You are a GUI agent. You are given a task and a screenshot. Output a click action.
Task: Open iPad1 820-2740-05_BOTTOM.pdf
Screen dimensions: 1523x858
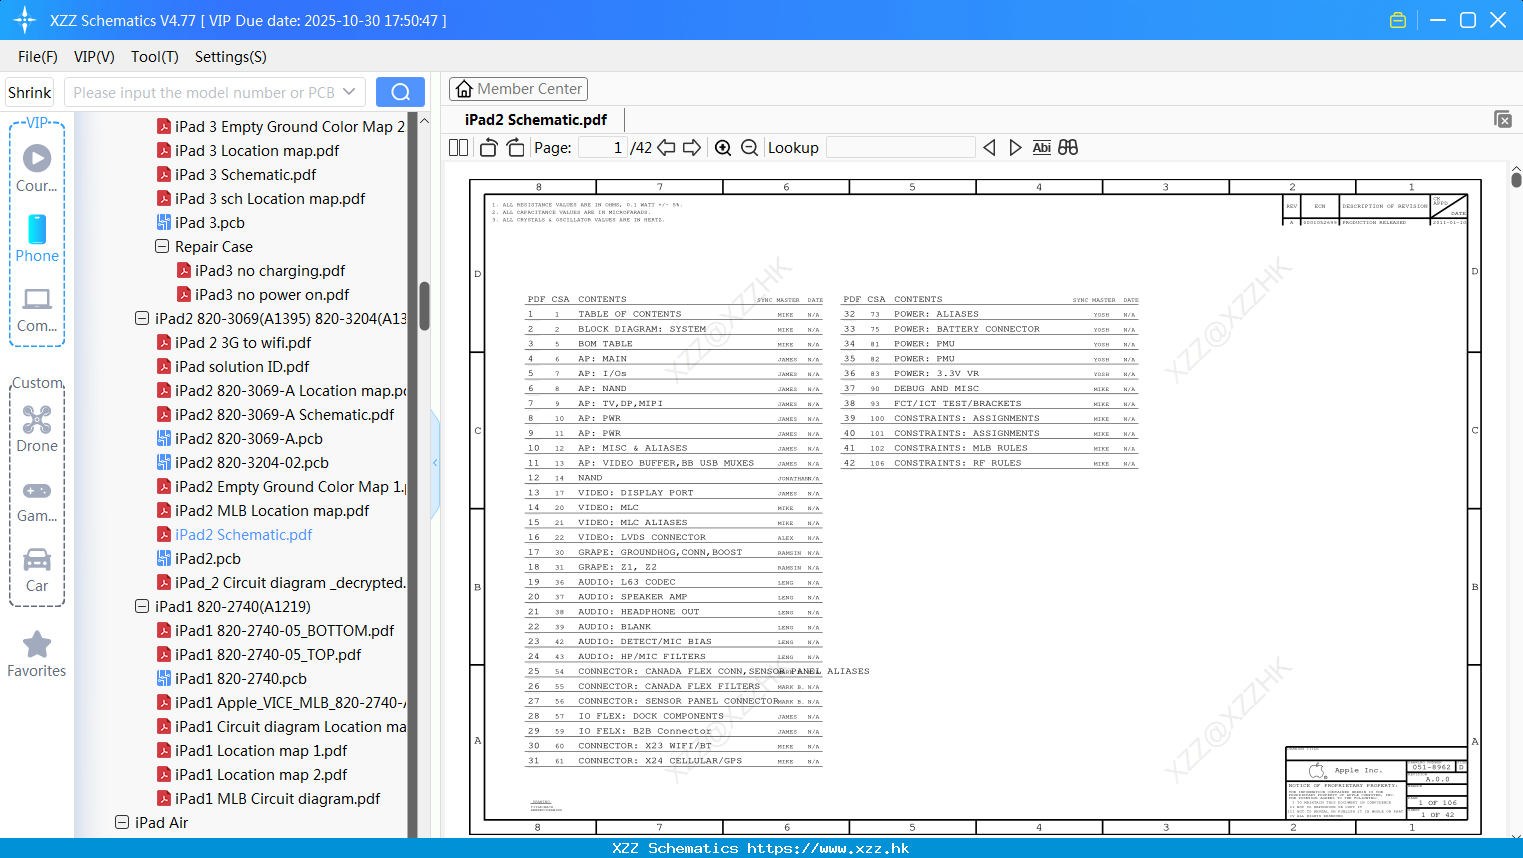pos(275,630)
